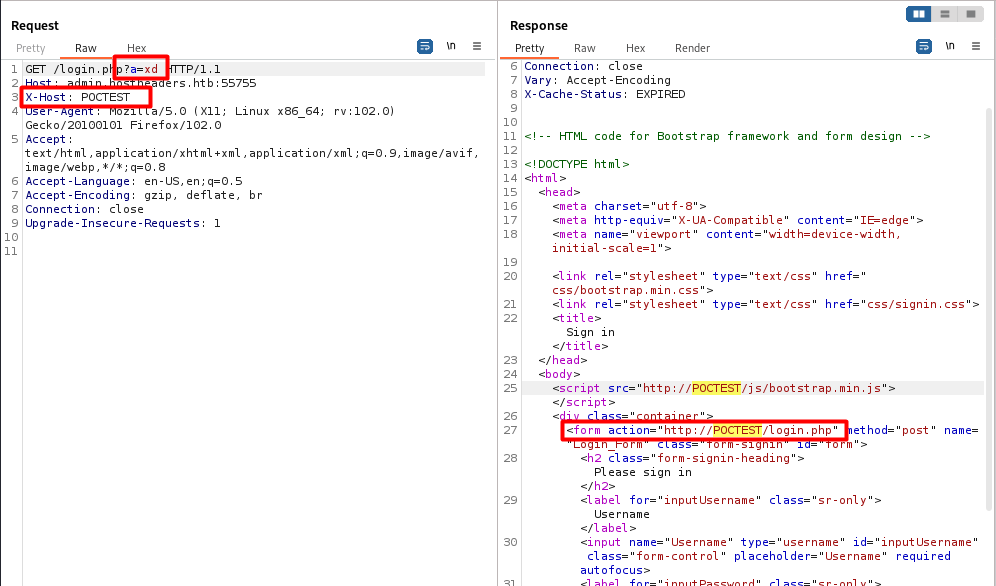Click the script src POCTEST line
This screenshot has height=586, width=996.
pyautogui.click(x=723, y=388)
